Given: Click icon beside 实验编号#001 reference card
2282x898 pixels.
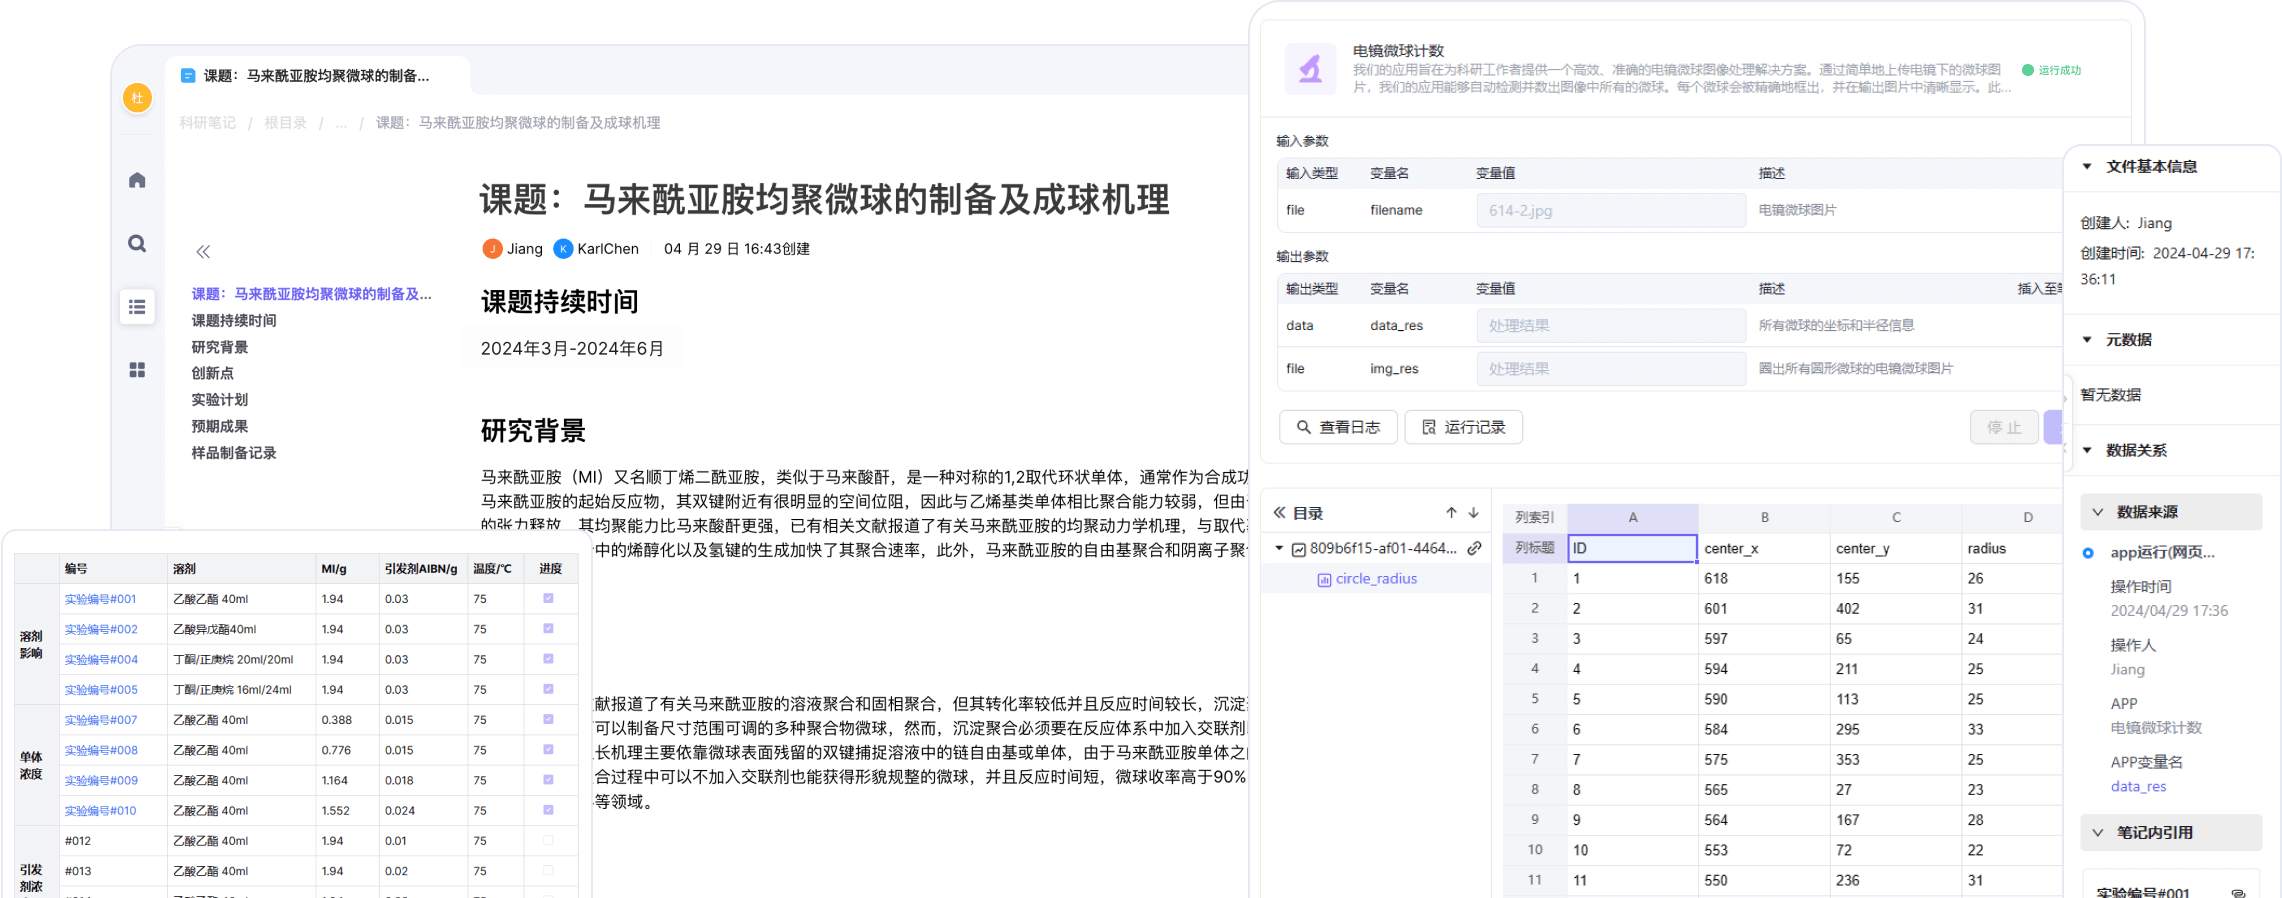Looking at the screenshot, I should [x=2238, y=893].
